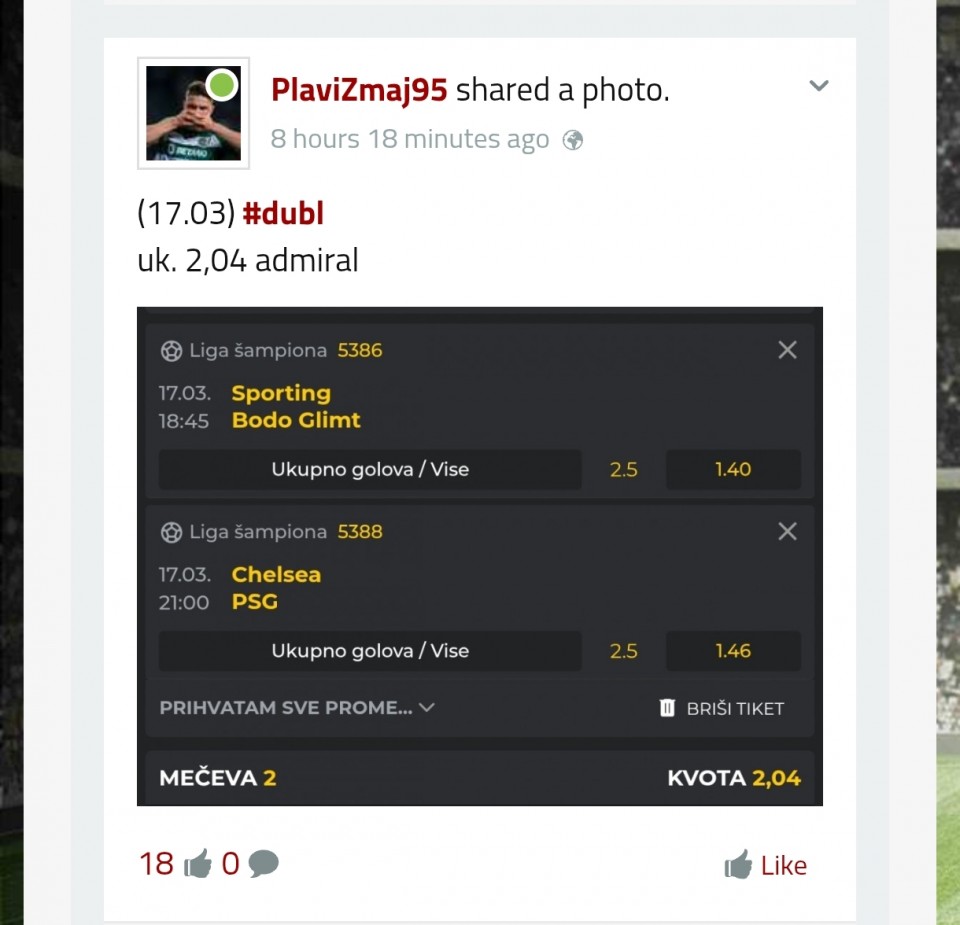Open the comments bubble icon
This screenshot has width=960, height=925.
263,864
